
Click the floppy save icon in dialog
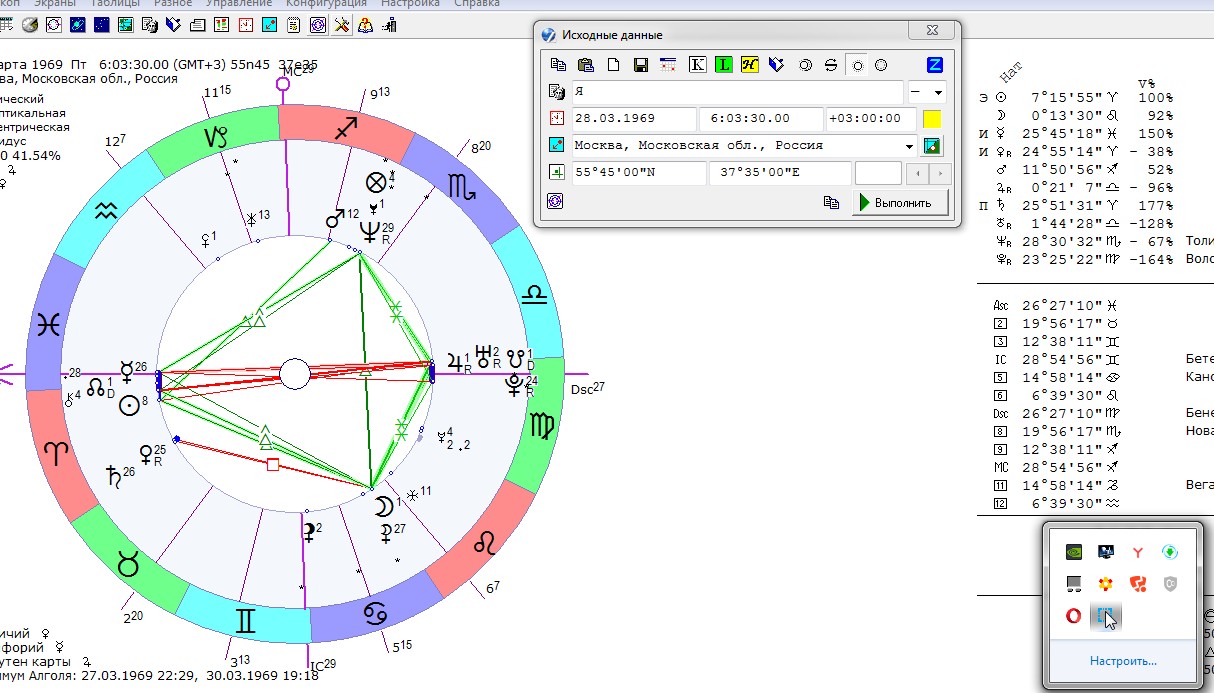coord(641,65)
